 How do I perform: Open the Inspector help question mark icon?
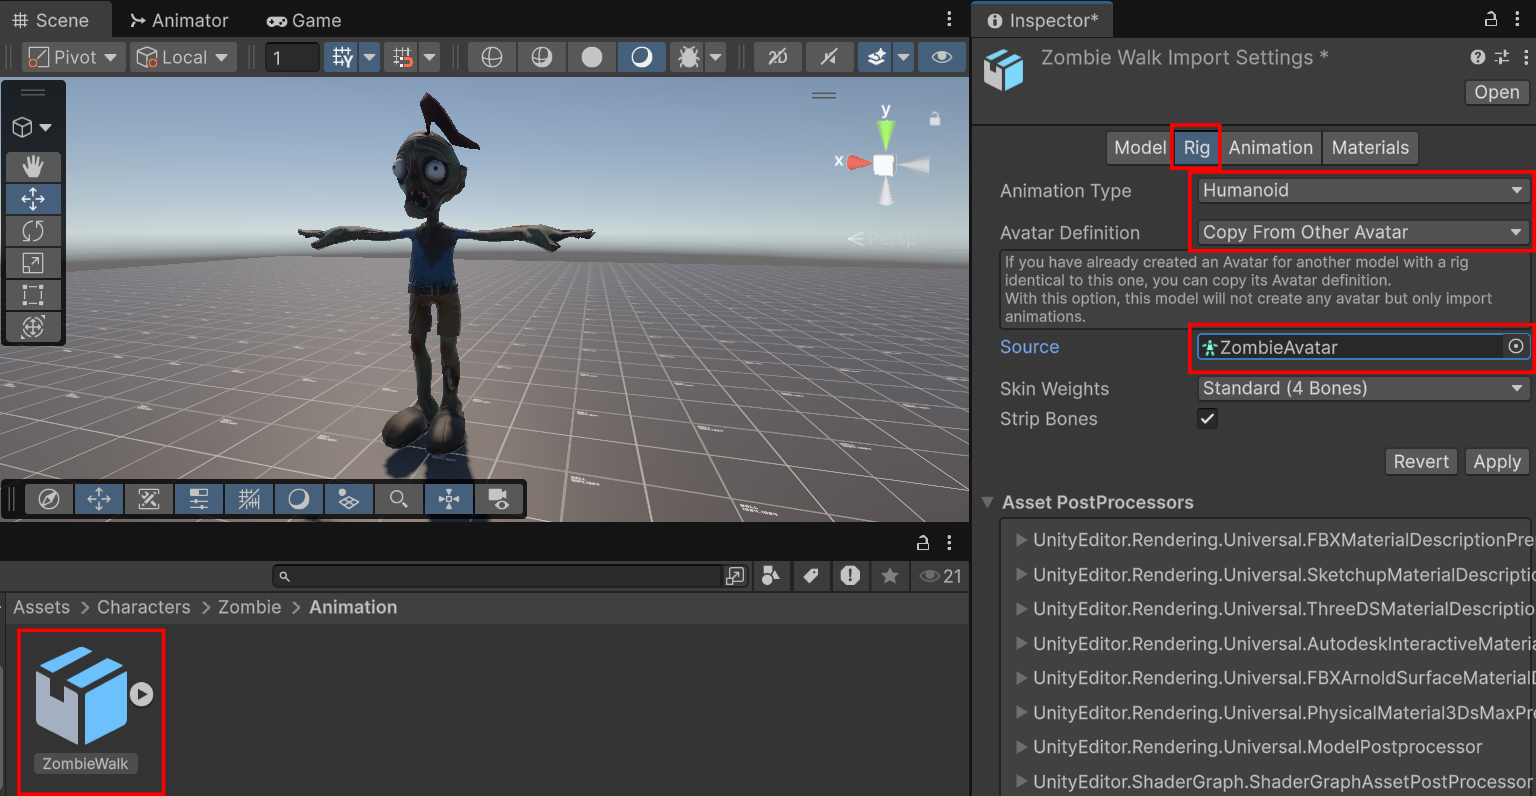1477,57
